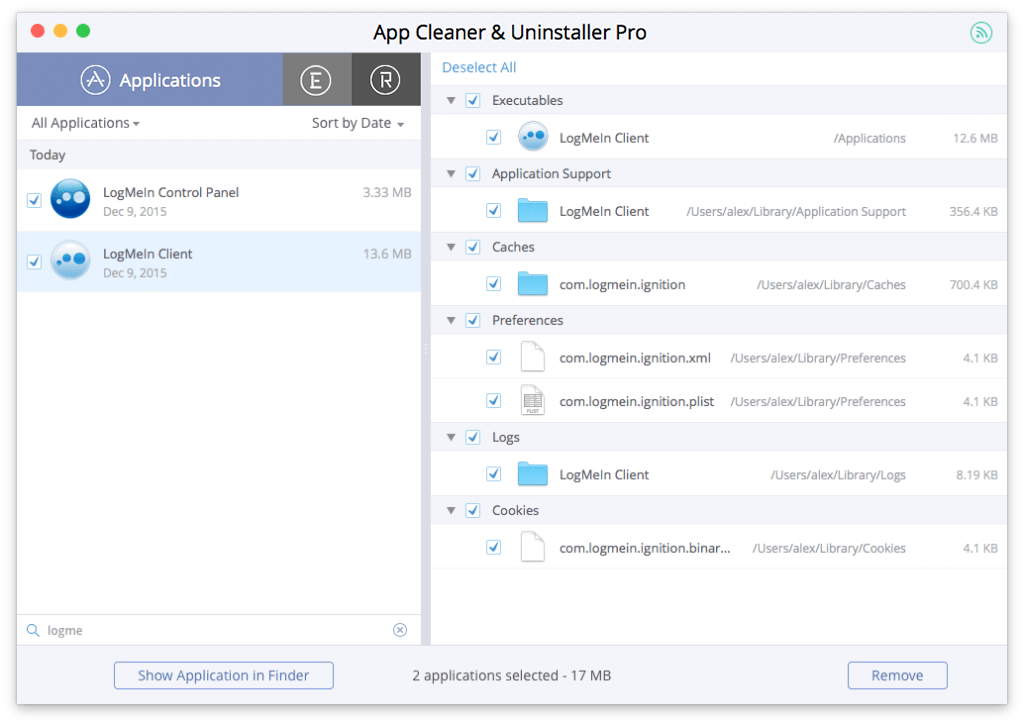Toggle the Cookies group checkbox
Screen dimensions: 1024x725
pos(473,510)
